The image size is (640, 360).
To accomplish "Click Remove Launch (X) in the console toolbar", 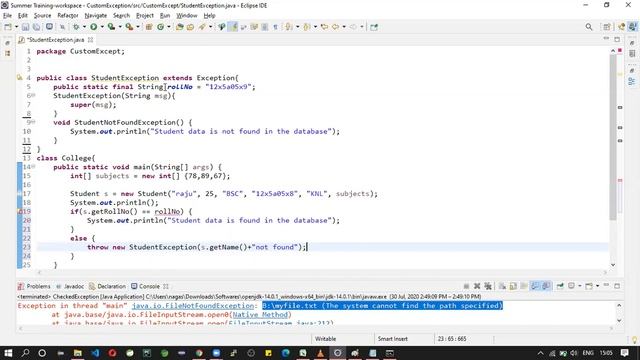I will (x=477, y=286).
